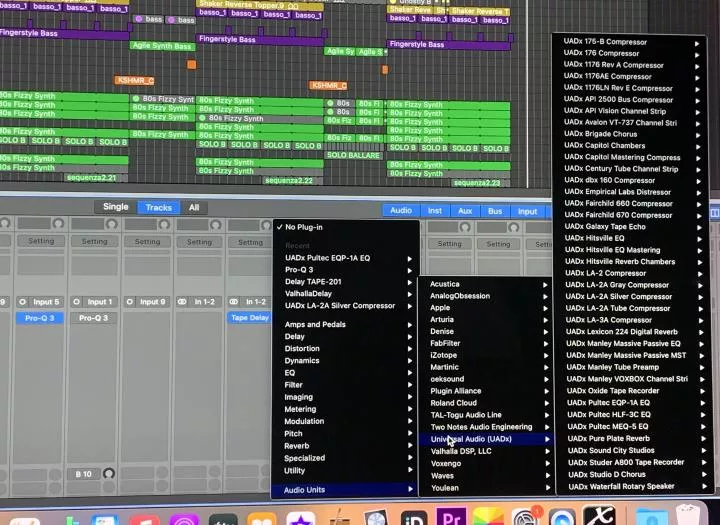The width and height of the screenshot is (720, 525).
Task: Expand the FabFilter submenu arrow
Action: coord(546,344)
